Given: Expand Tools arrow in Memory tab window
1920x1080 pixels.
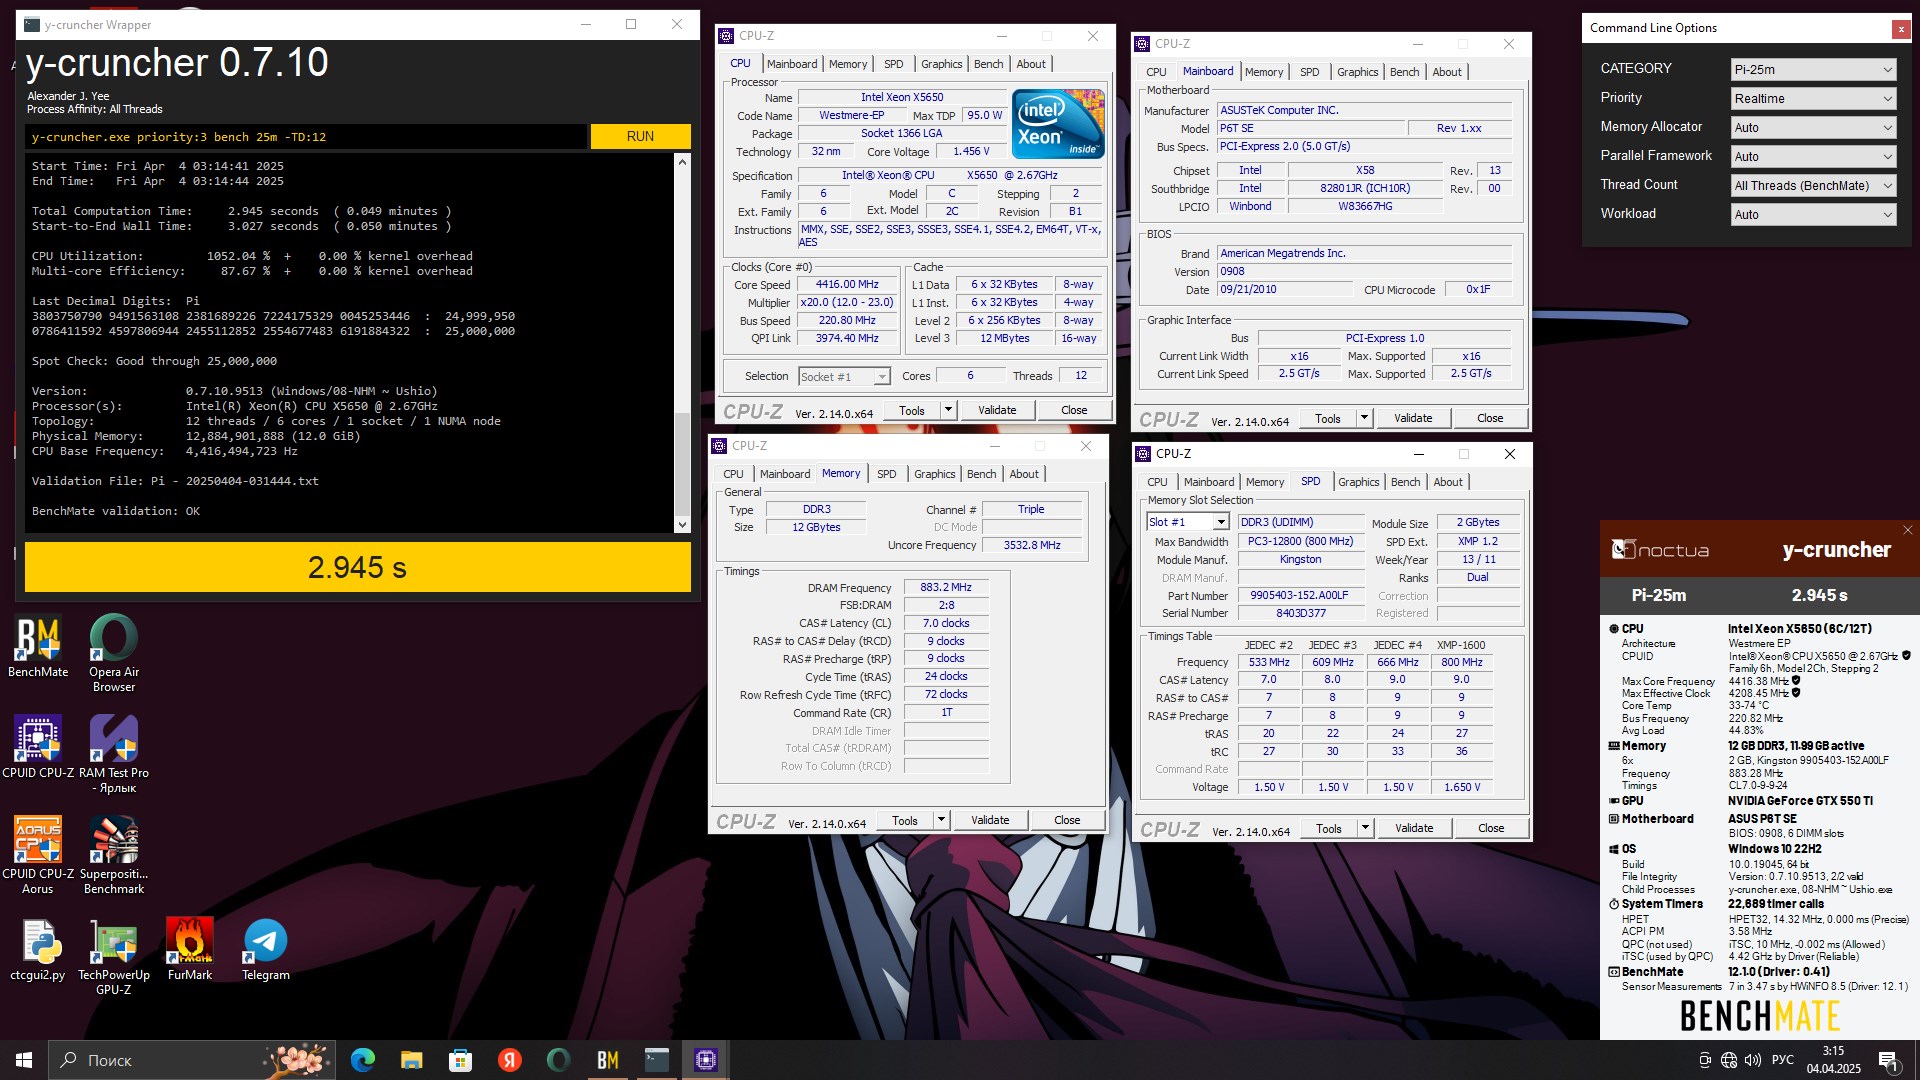Looking at the screenshot, I should (x=941, y=820).
